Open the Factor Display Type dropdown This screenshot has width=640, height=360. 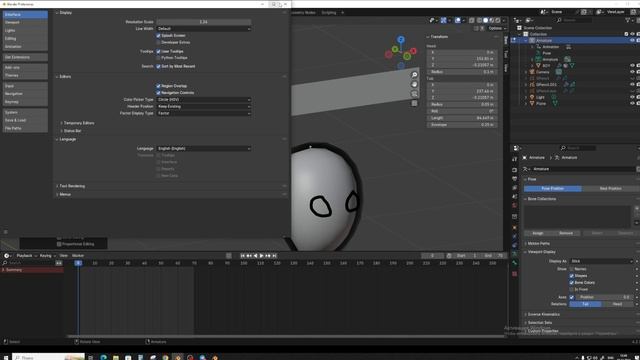coord(204,113)
